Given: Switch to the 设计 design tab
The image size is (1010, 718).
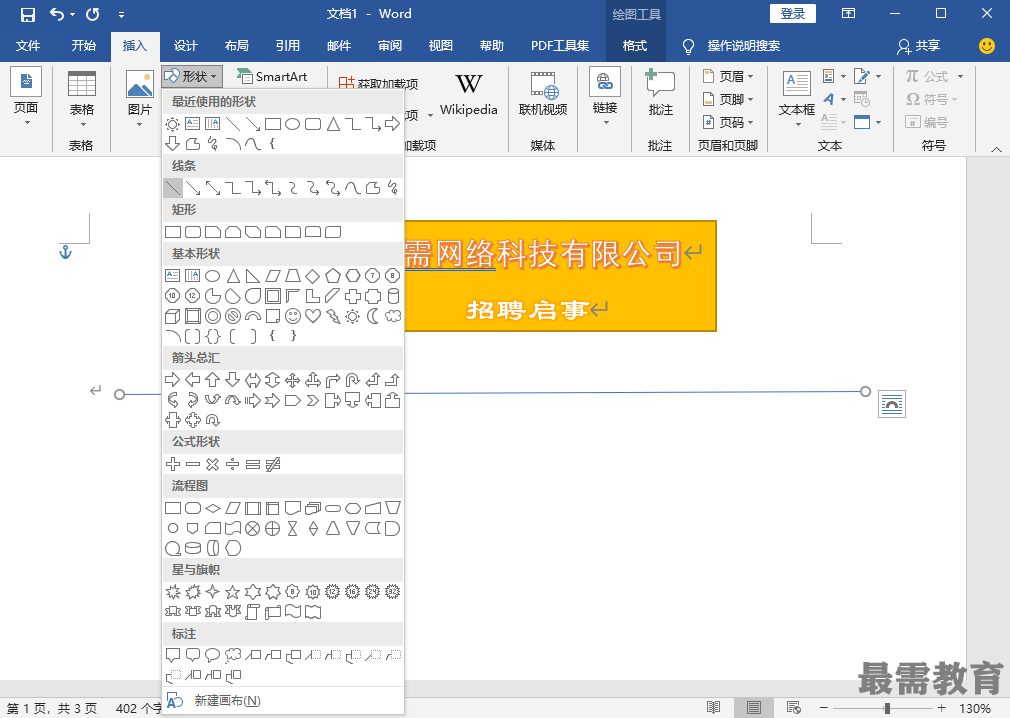Looking at the screenshot, I should pos(186,46).
